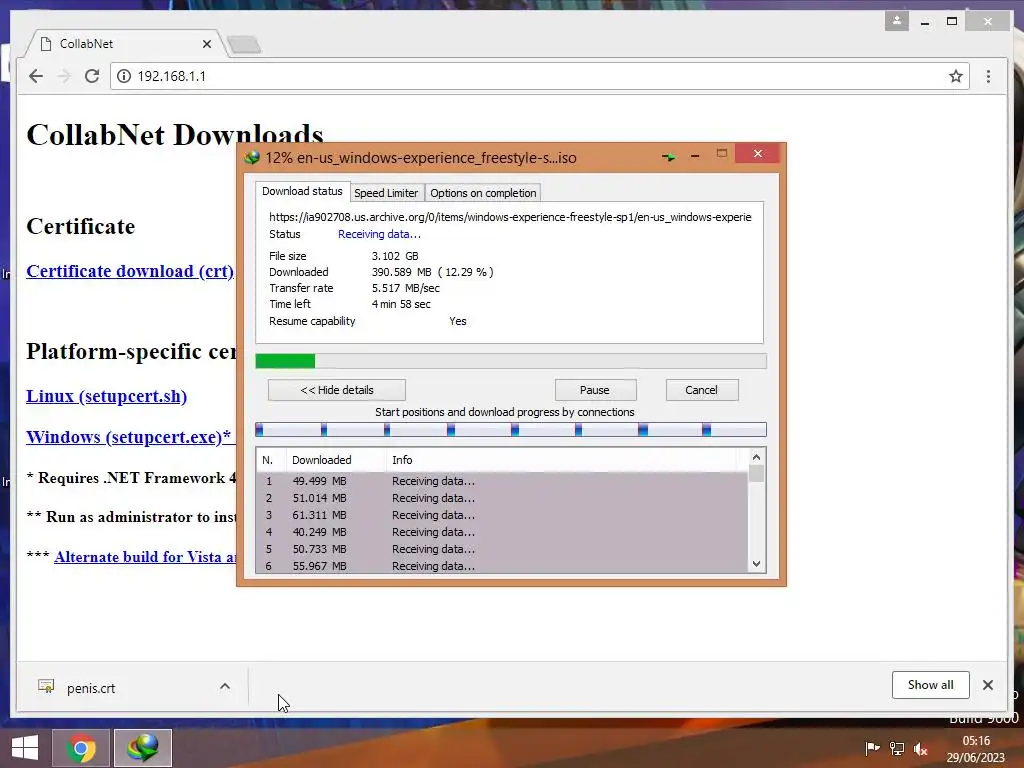Click the connections progress strip
1024x768 pixels.
coord(511,430)
